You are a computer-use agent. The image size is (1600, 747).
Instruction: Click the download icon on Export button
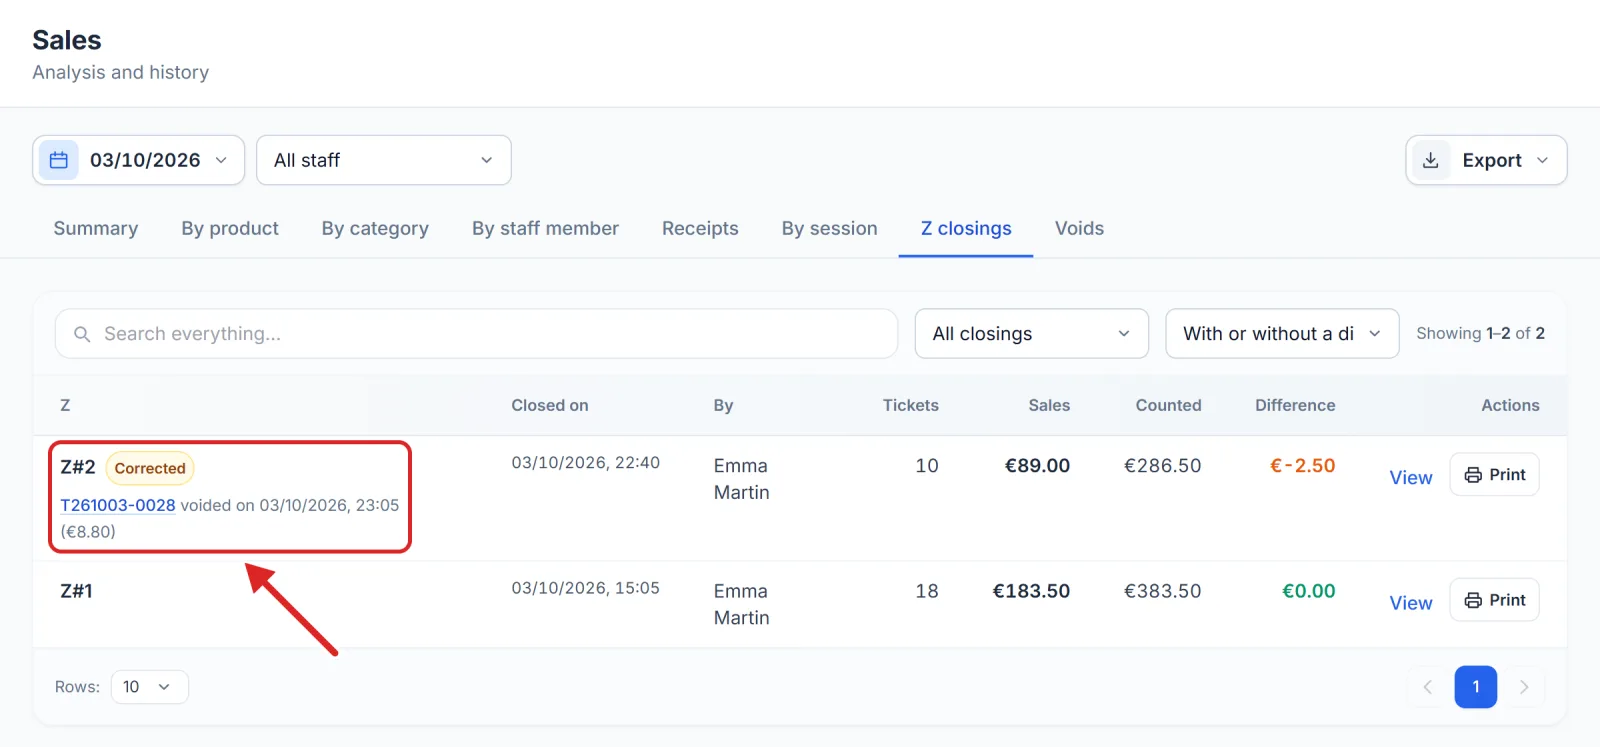pos(1431,160)
